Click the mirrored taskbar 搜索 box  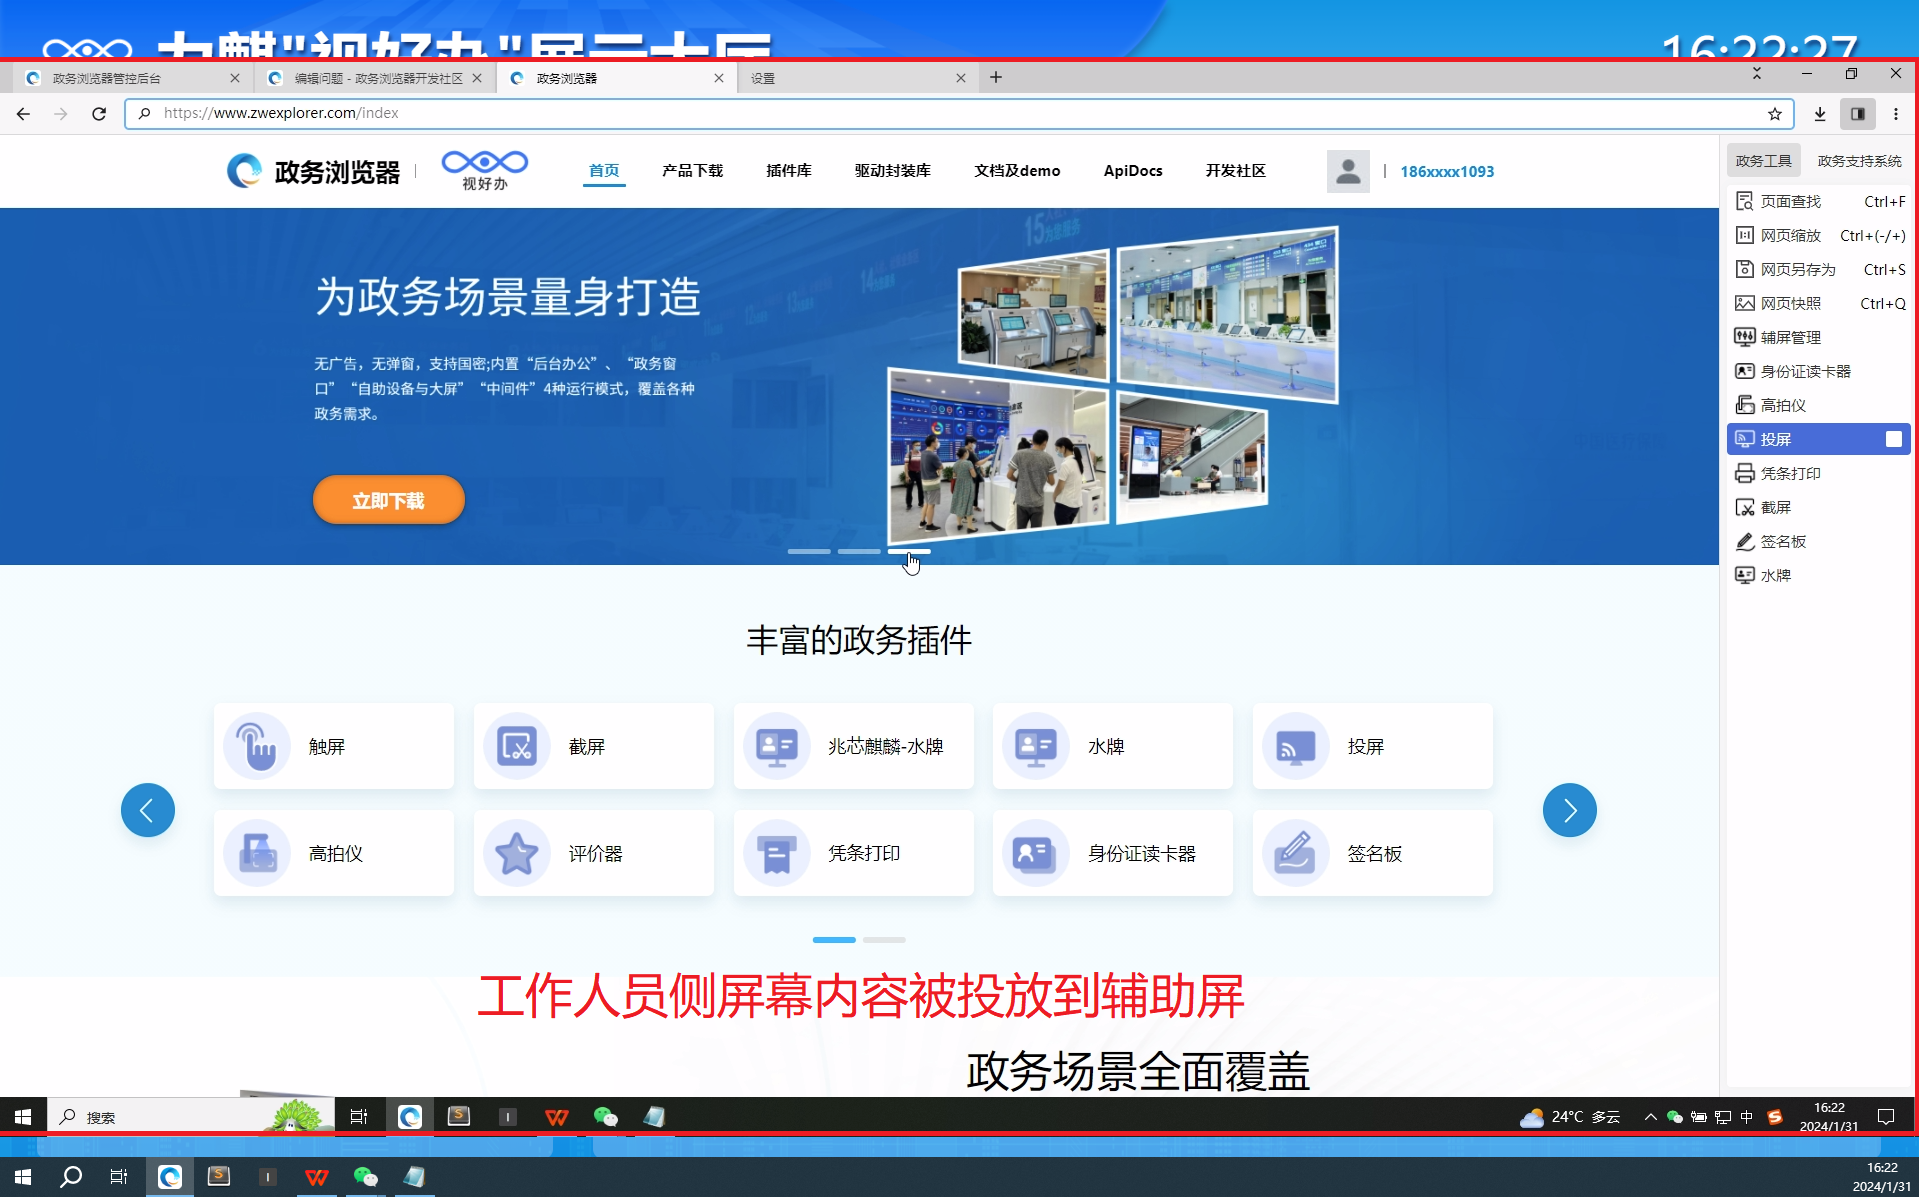[190, 1117]
